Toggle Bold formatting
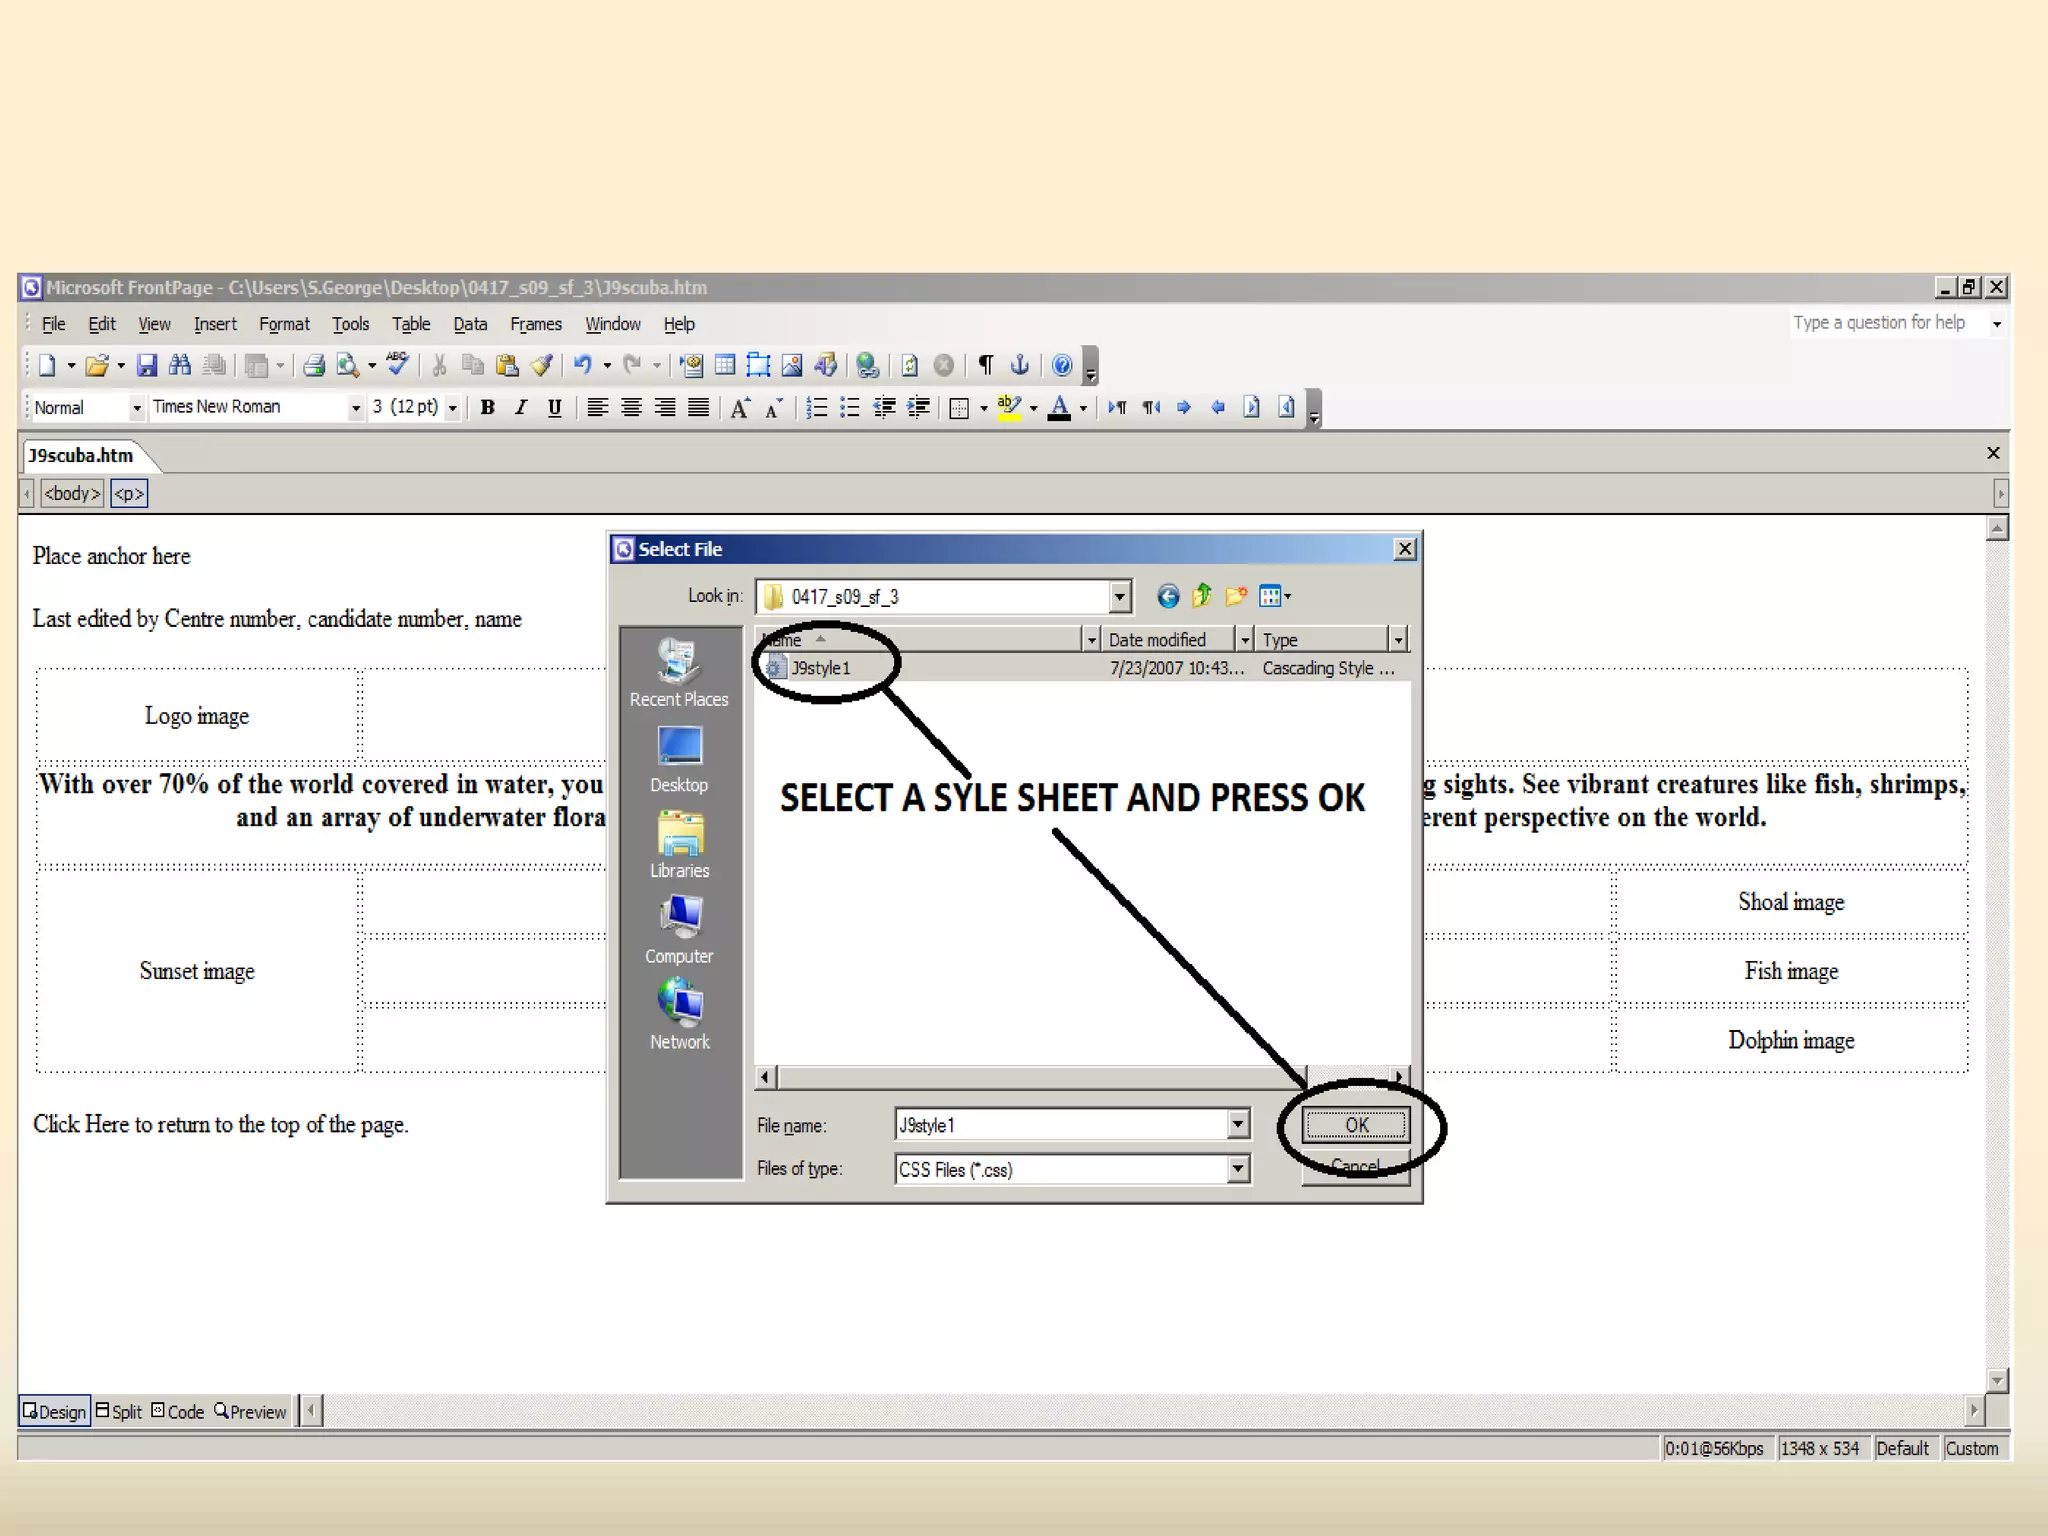Image resolution: width=2048 pixels, height=1536 pixels. pyautogui.click(x=487, y=407)
